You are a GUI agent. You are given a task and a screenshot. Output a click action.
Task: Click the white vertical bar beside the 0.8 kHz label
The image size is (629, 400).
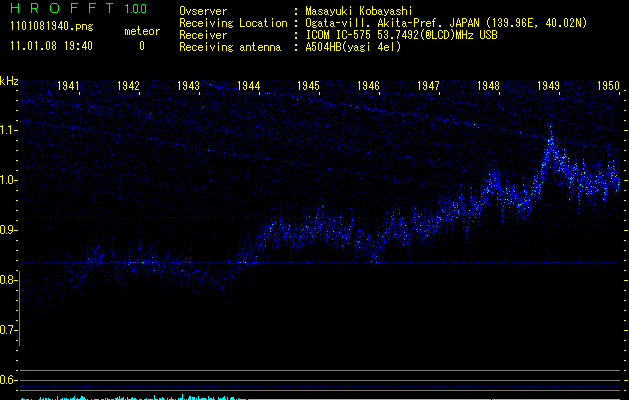point(19,308)
